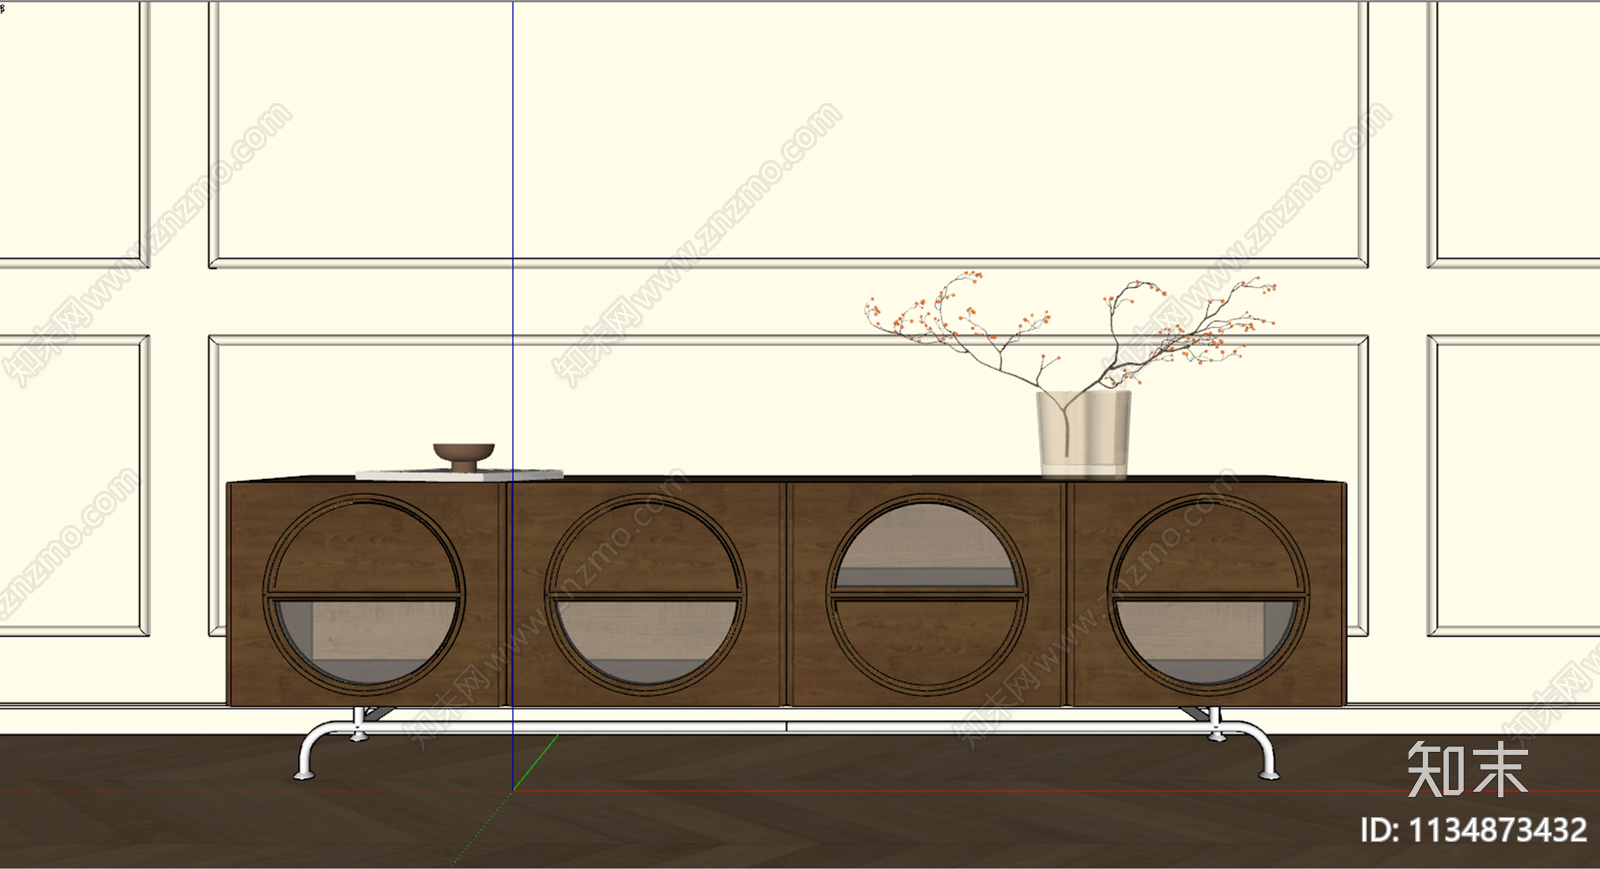The width and height of the screenshot is (1600, 869).
Task: Click the first cabinet door from the left
Action: 364,594
